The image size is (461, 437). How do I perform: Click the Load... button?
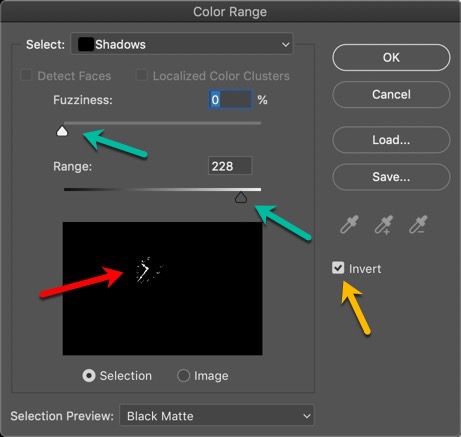391,140
